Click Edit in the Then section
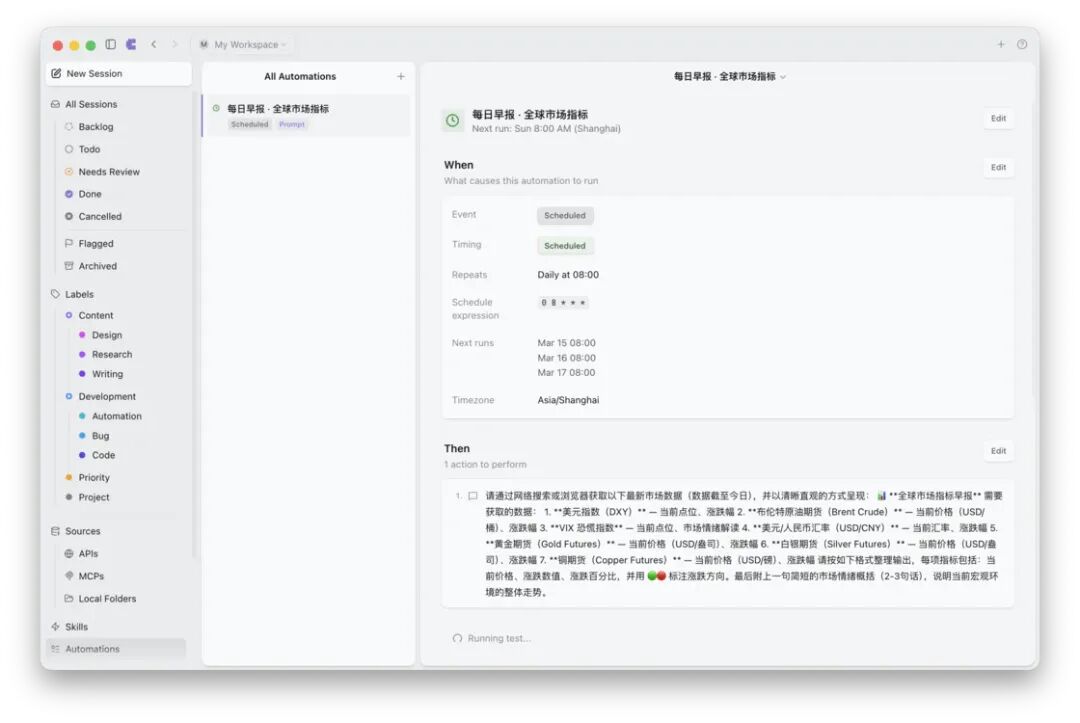 point(998,451)
